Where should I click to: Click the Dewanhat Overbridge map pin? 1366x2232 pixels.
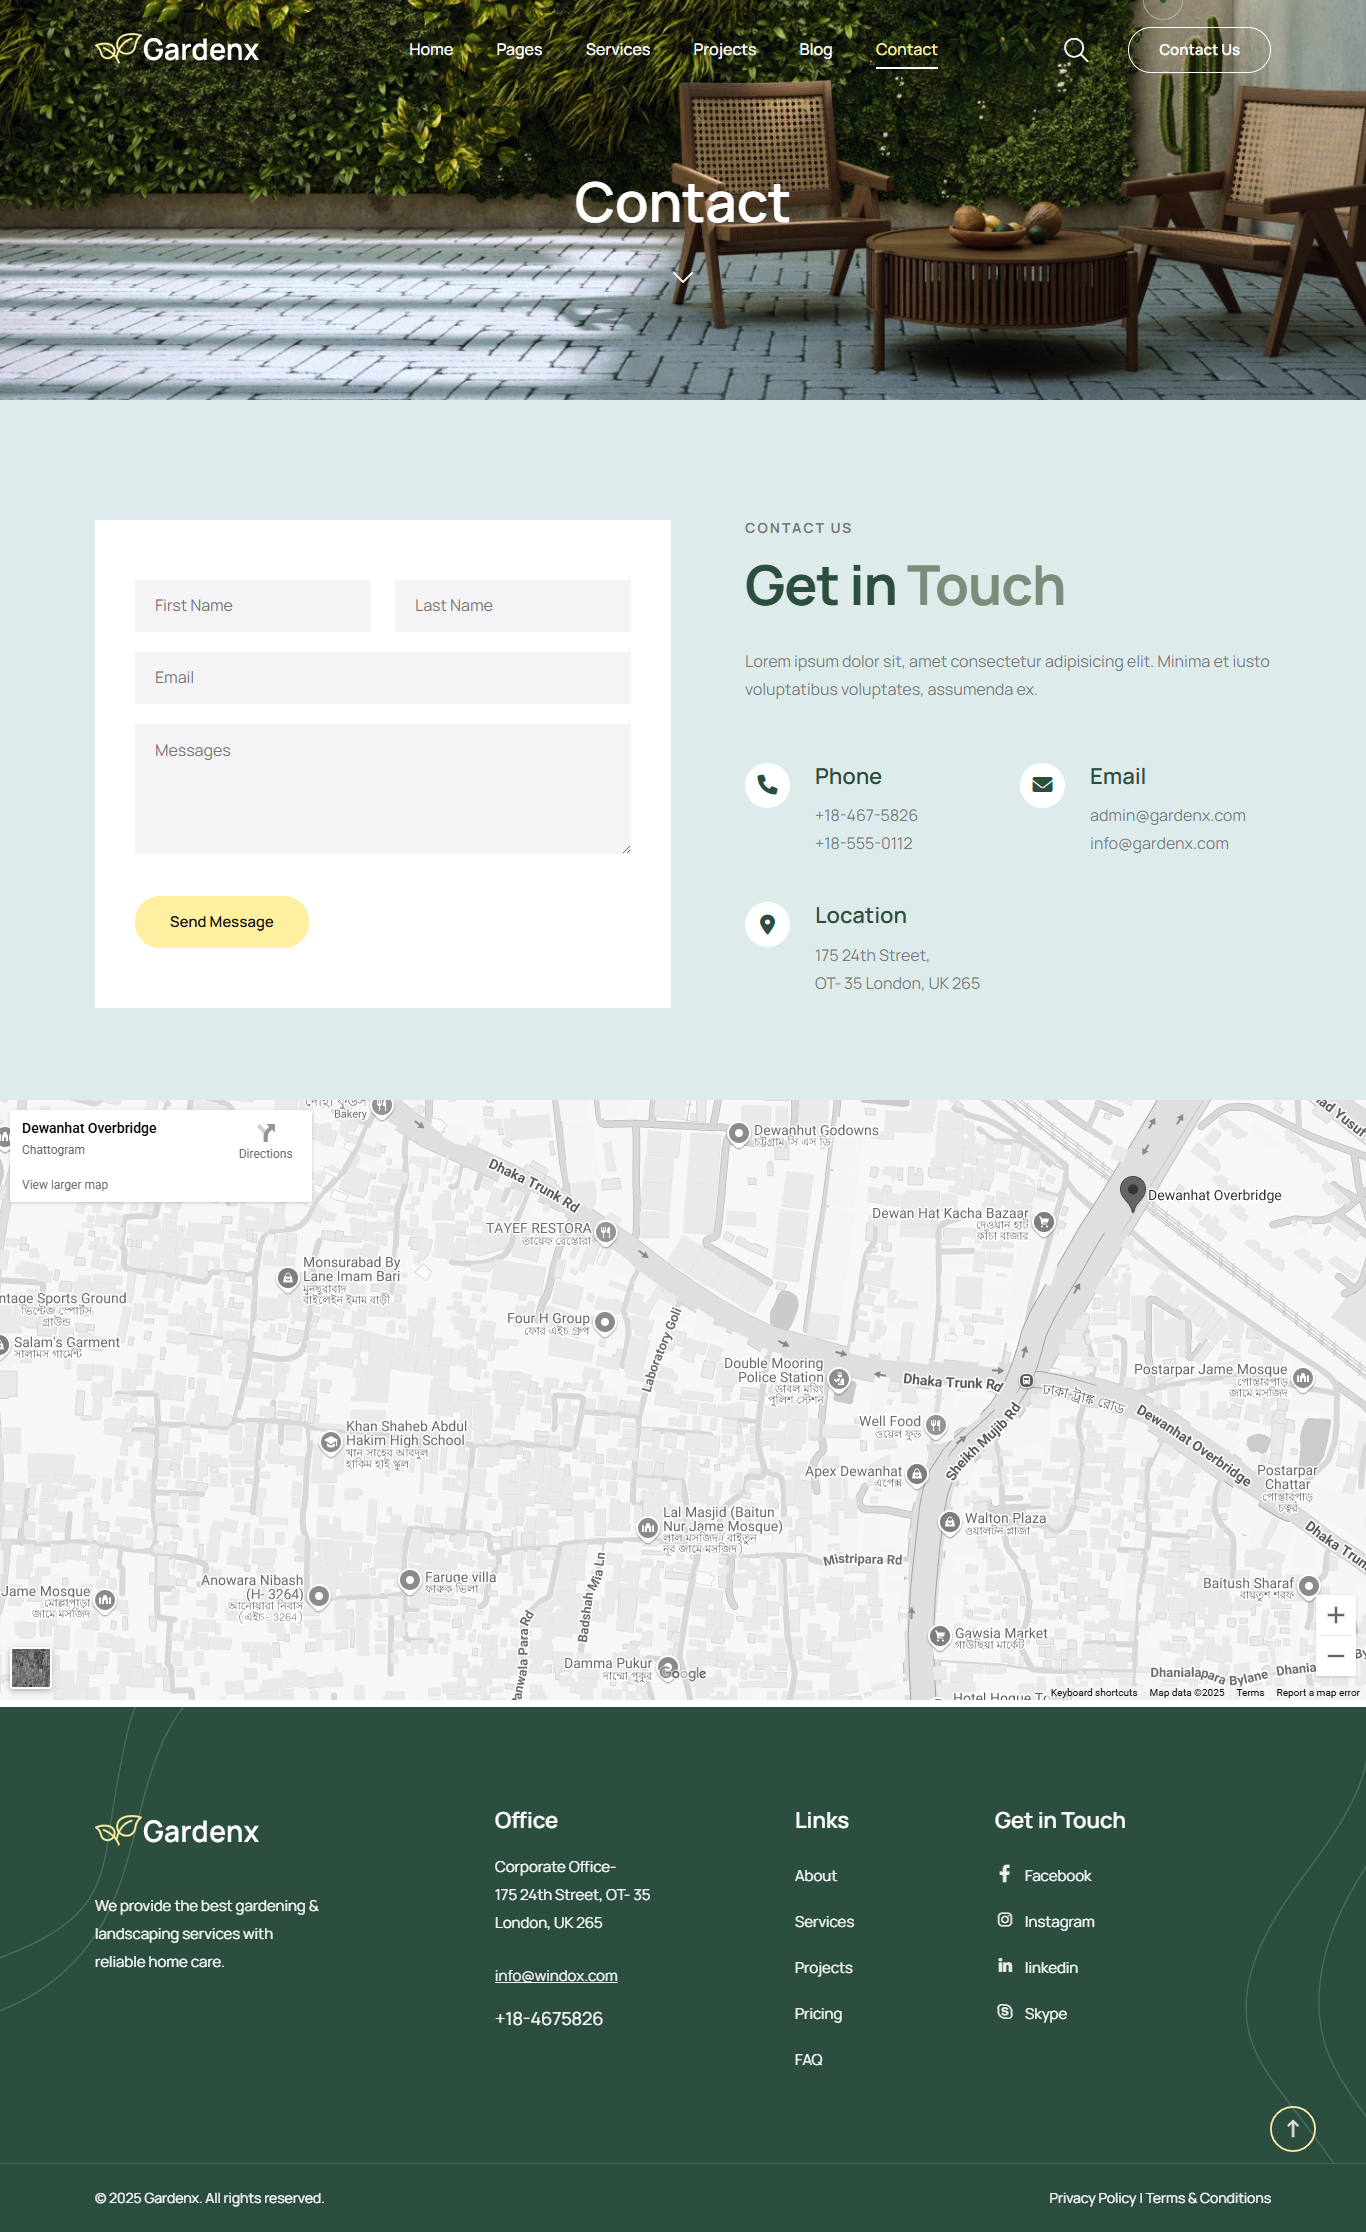tap(1132, 1192)
